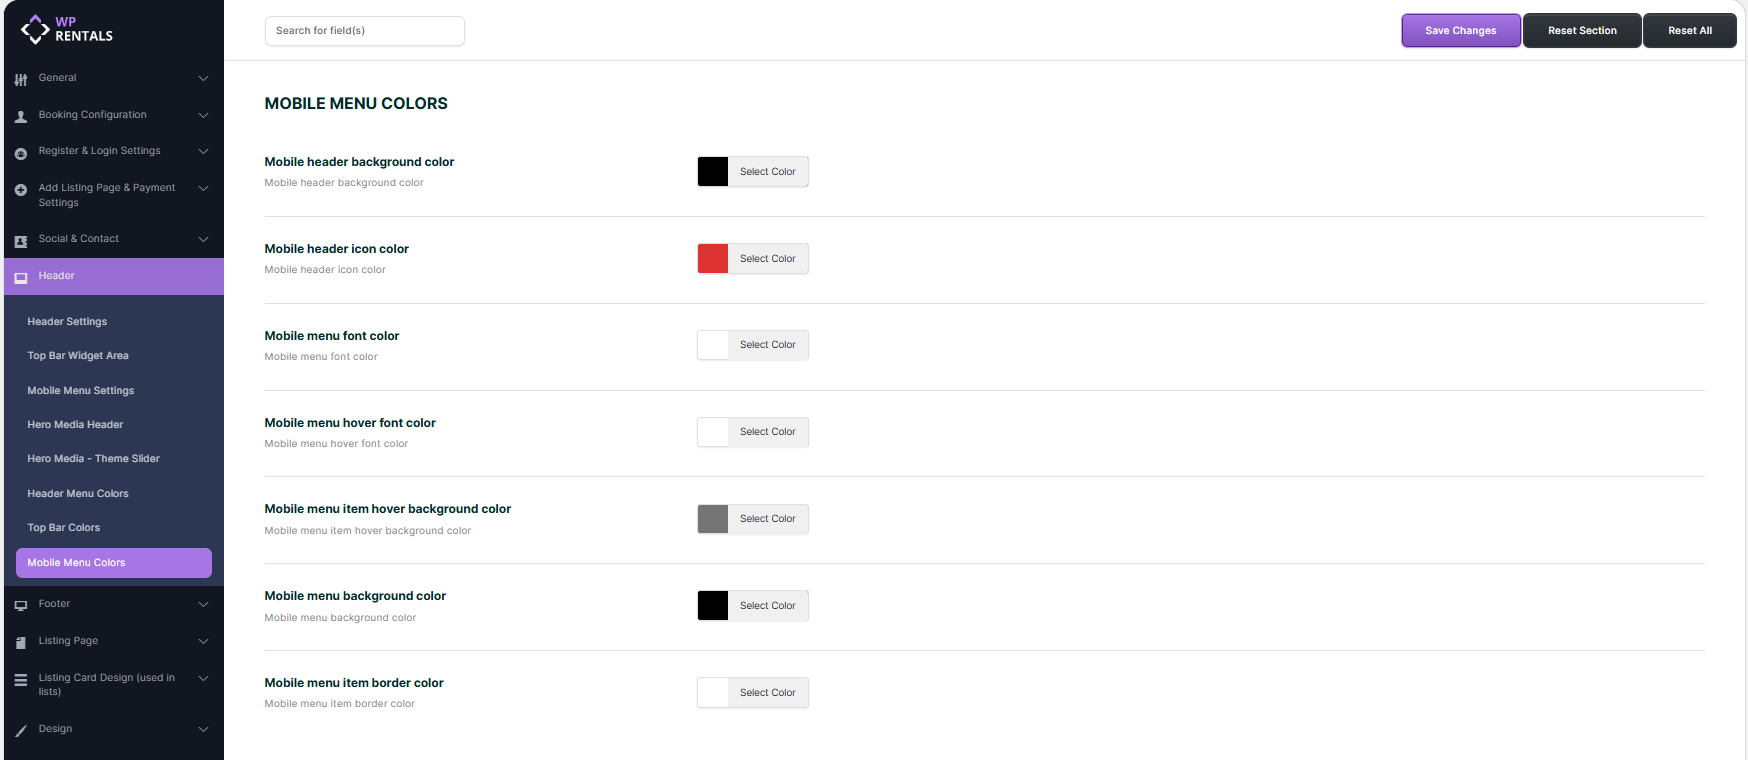The width and height of the screenshot is (1748, 760).
Task: Expand the Listing Card Design chevron
Action: pyautogui.click(x=203, y=678)
